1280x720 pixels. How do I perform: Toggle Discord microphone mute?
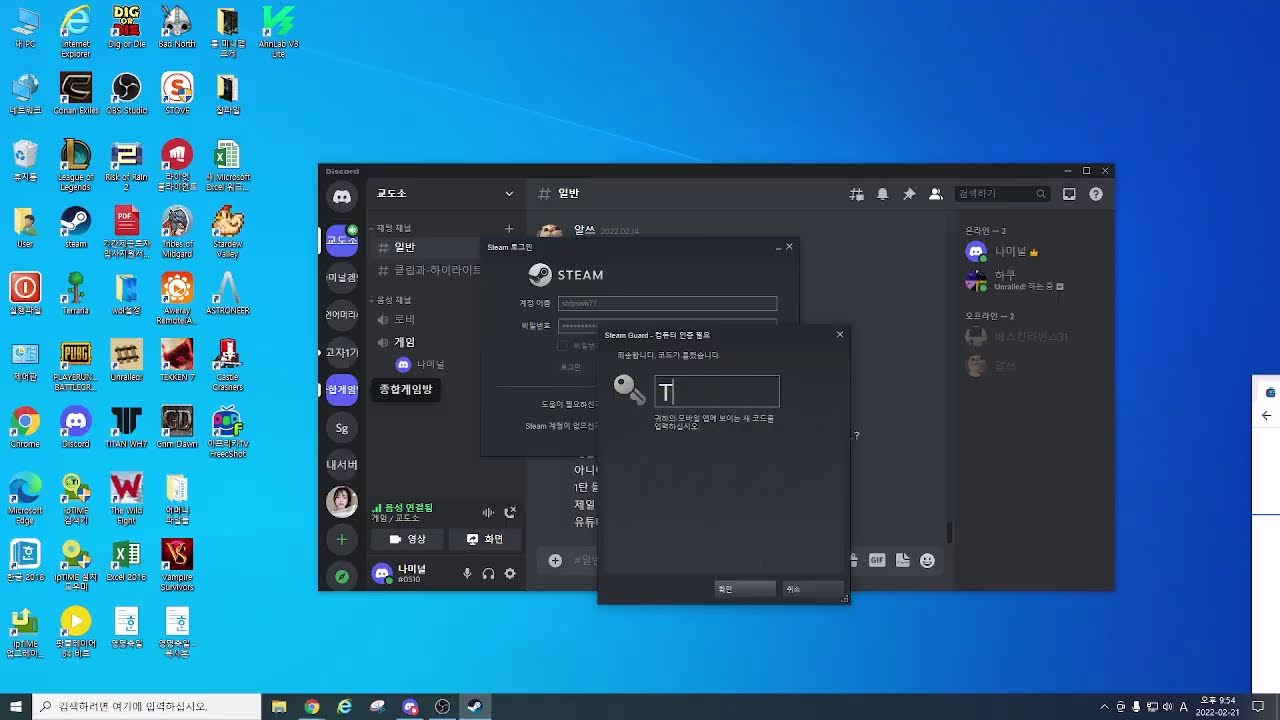tap(466, 573)
